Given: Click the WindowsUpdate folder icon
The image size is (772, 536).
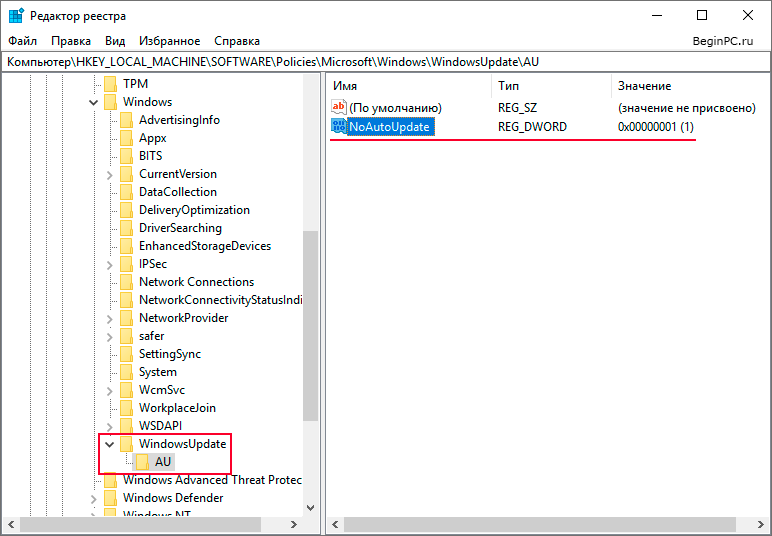Looking at the screenshot, I should pyautogui.click(x=127, y=444).
